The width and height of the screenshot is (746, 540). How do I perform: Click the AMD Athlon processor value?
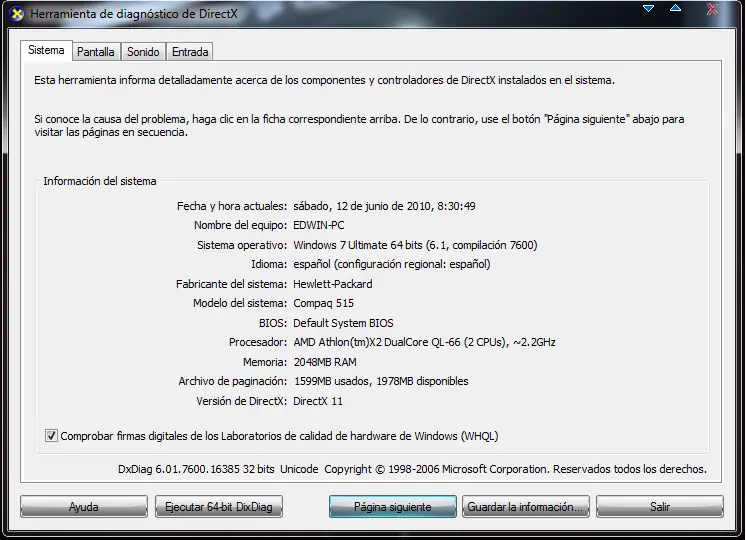coord(424,342)
